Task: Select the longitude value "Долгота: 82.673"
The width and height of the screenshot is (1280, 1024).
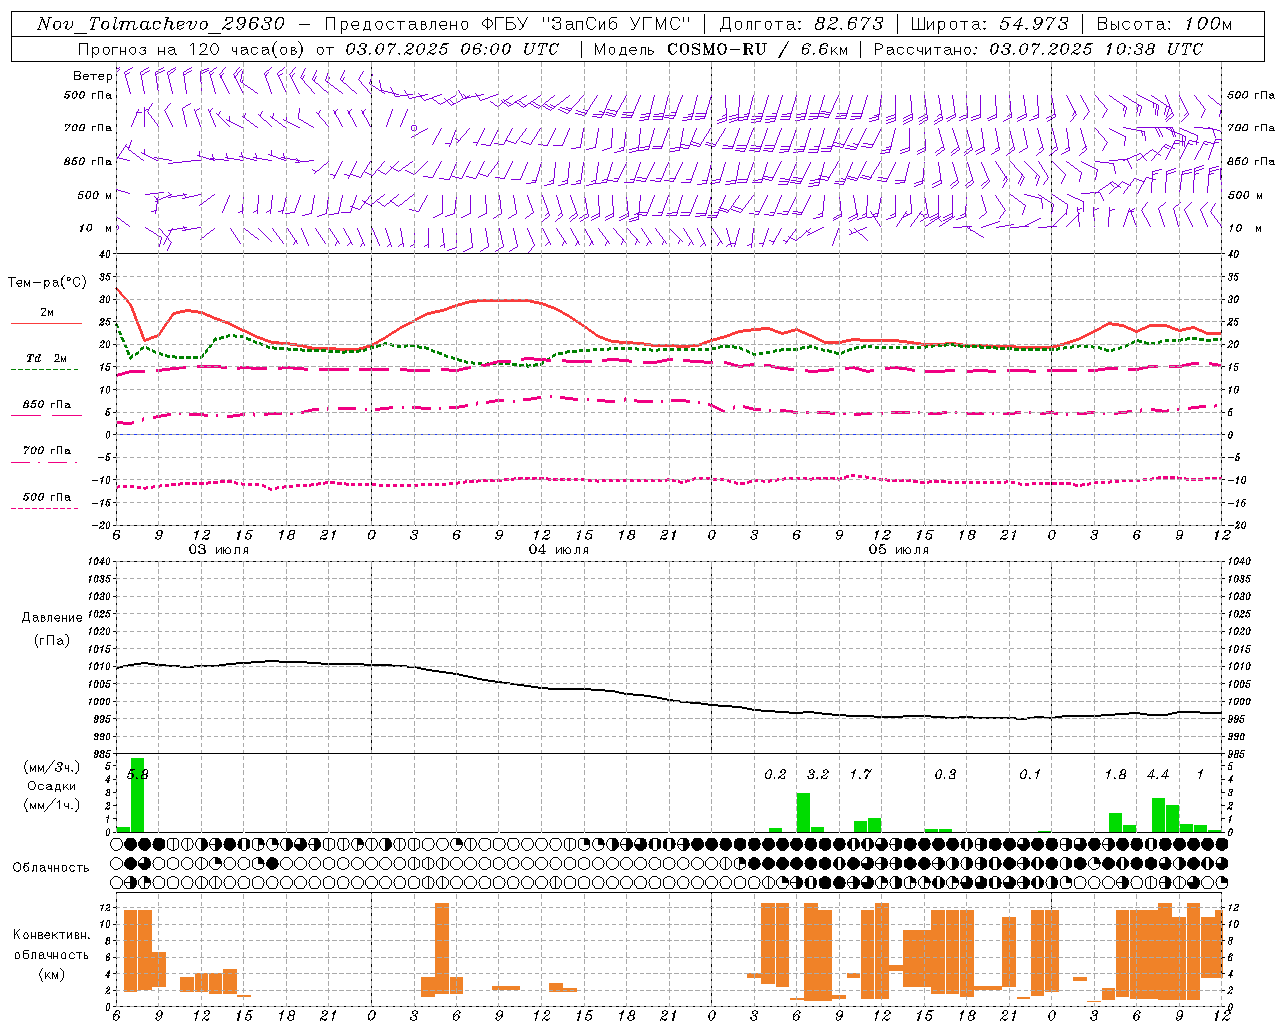Action: (x=802, y=24)
